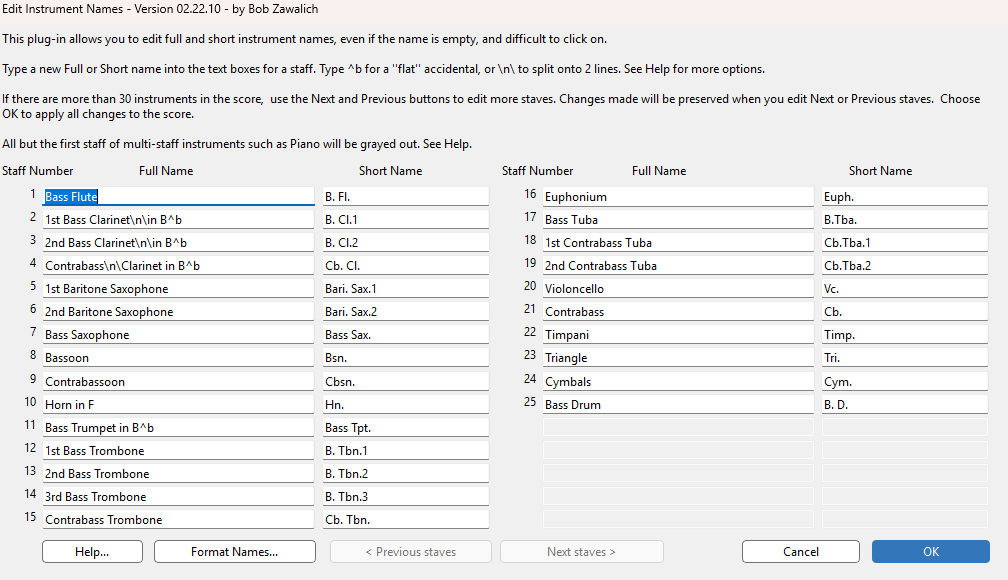Image resolution: width=1008 pixels, height=580 pixels.
Task: Edit the Bass Sax. short name field
Action: [x=406, y=334]
